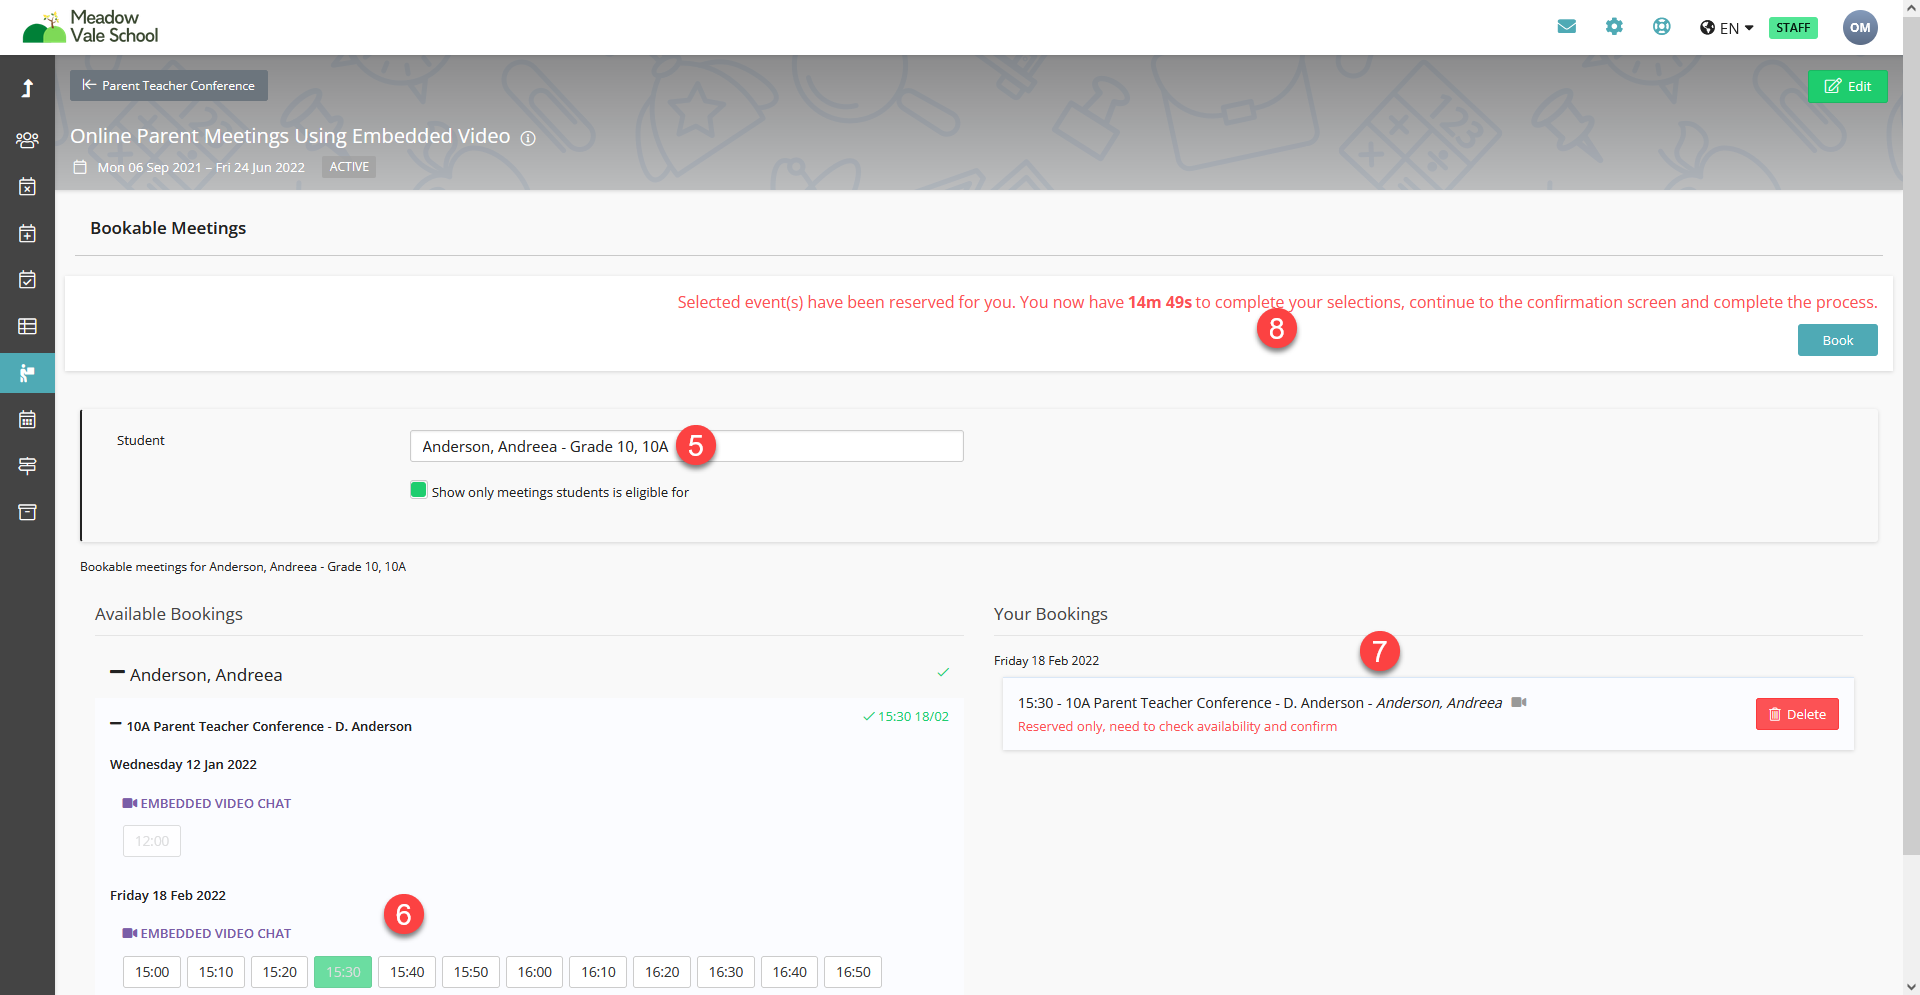Untick 'Show only meetings students is eligible for'
This screenshot has width=1920, height=995.
[x=418, y=490]
